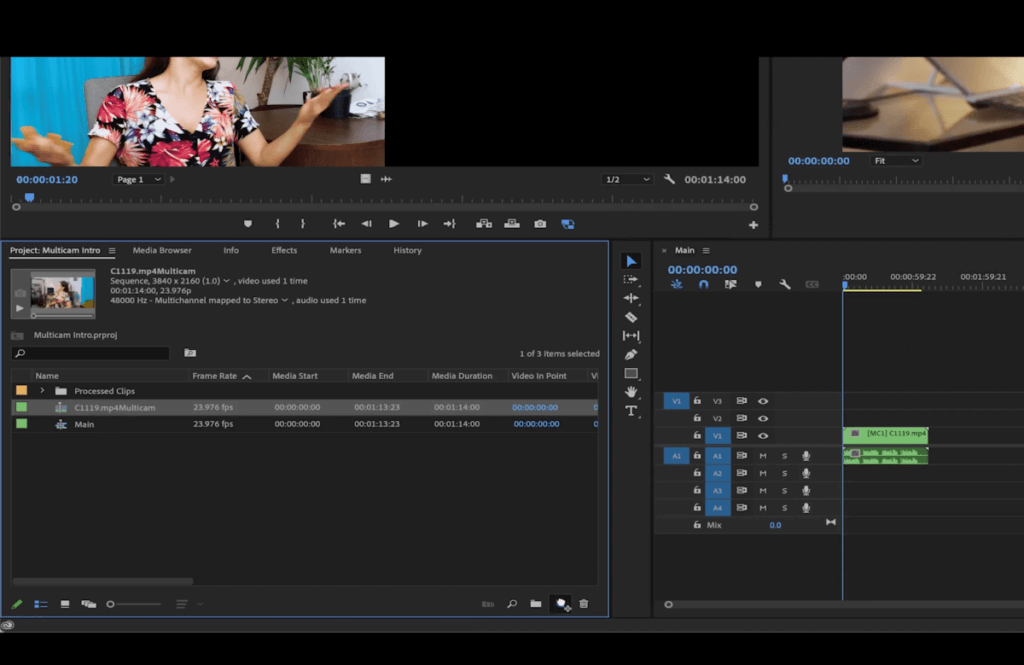Open the Captions display icon in the timeline
This screenshot has height=665, width=1024.
click(x=812, y=285)
